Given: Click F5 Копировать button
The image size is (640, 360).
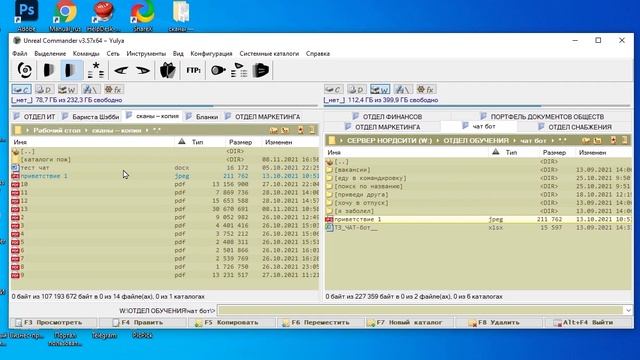Looking at the screenshot, I should pyautogui.click(x=231, y=322).
